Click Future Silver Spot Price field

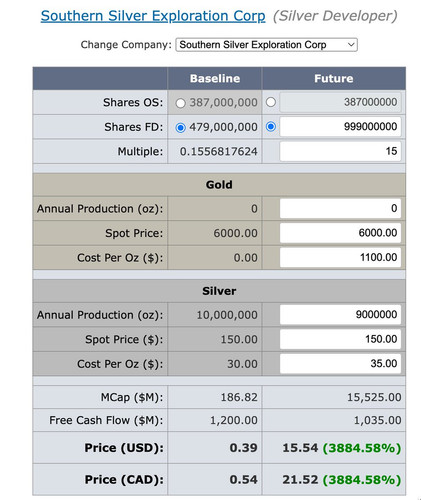tap(340, 339)
